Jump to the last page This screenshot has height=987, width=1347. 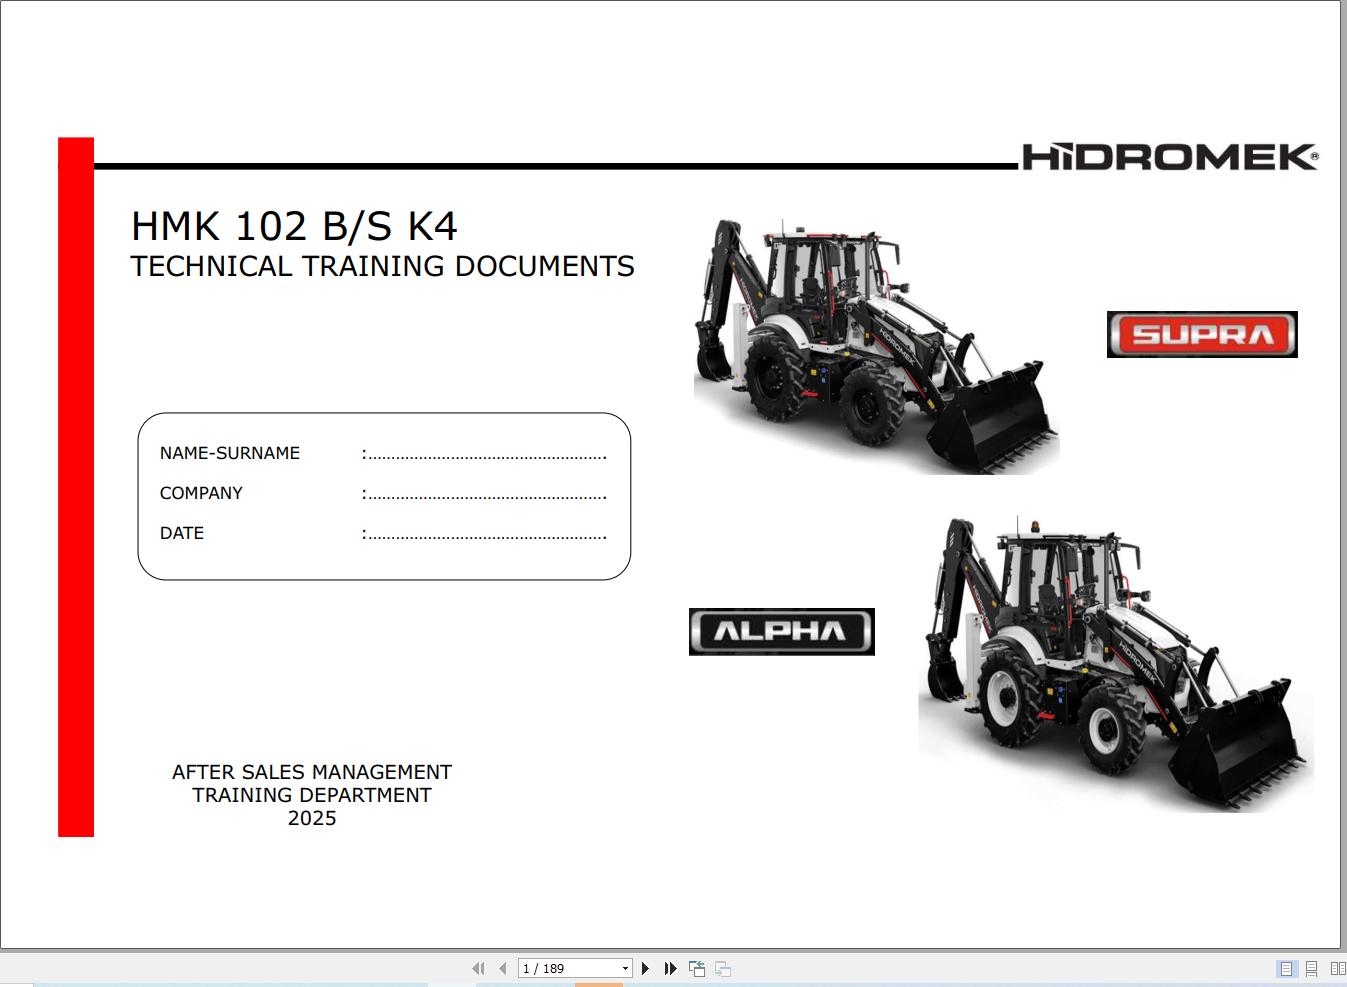click(671, 968)
